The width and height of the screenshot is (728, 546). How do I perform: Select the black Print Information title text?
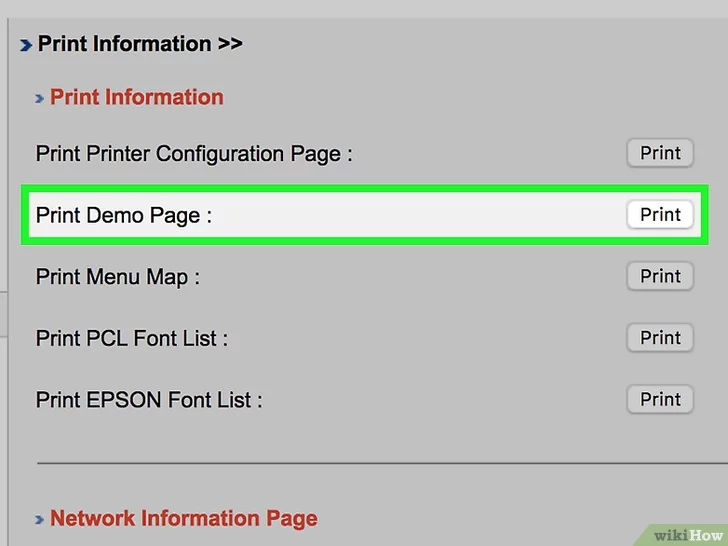point(124,44)
